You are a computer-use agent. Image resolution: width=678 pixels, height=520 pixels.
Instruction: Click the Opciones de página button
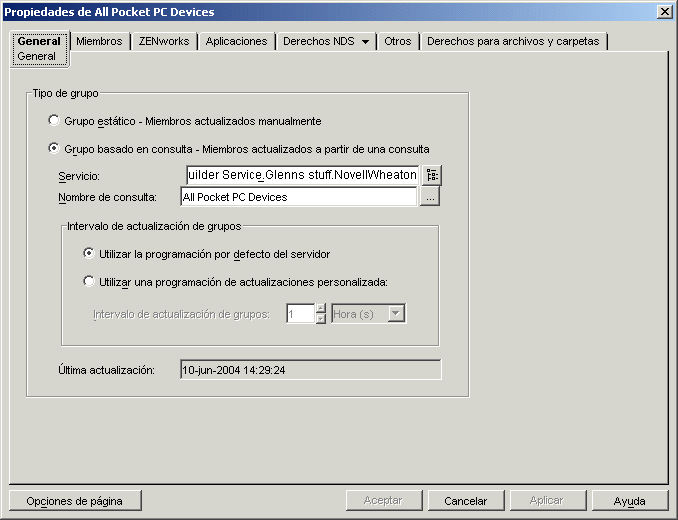(x=75, y=501)
